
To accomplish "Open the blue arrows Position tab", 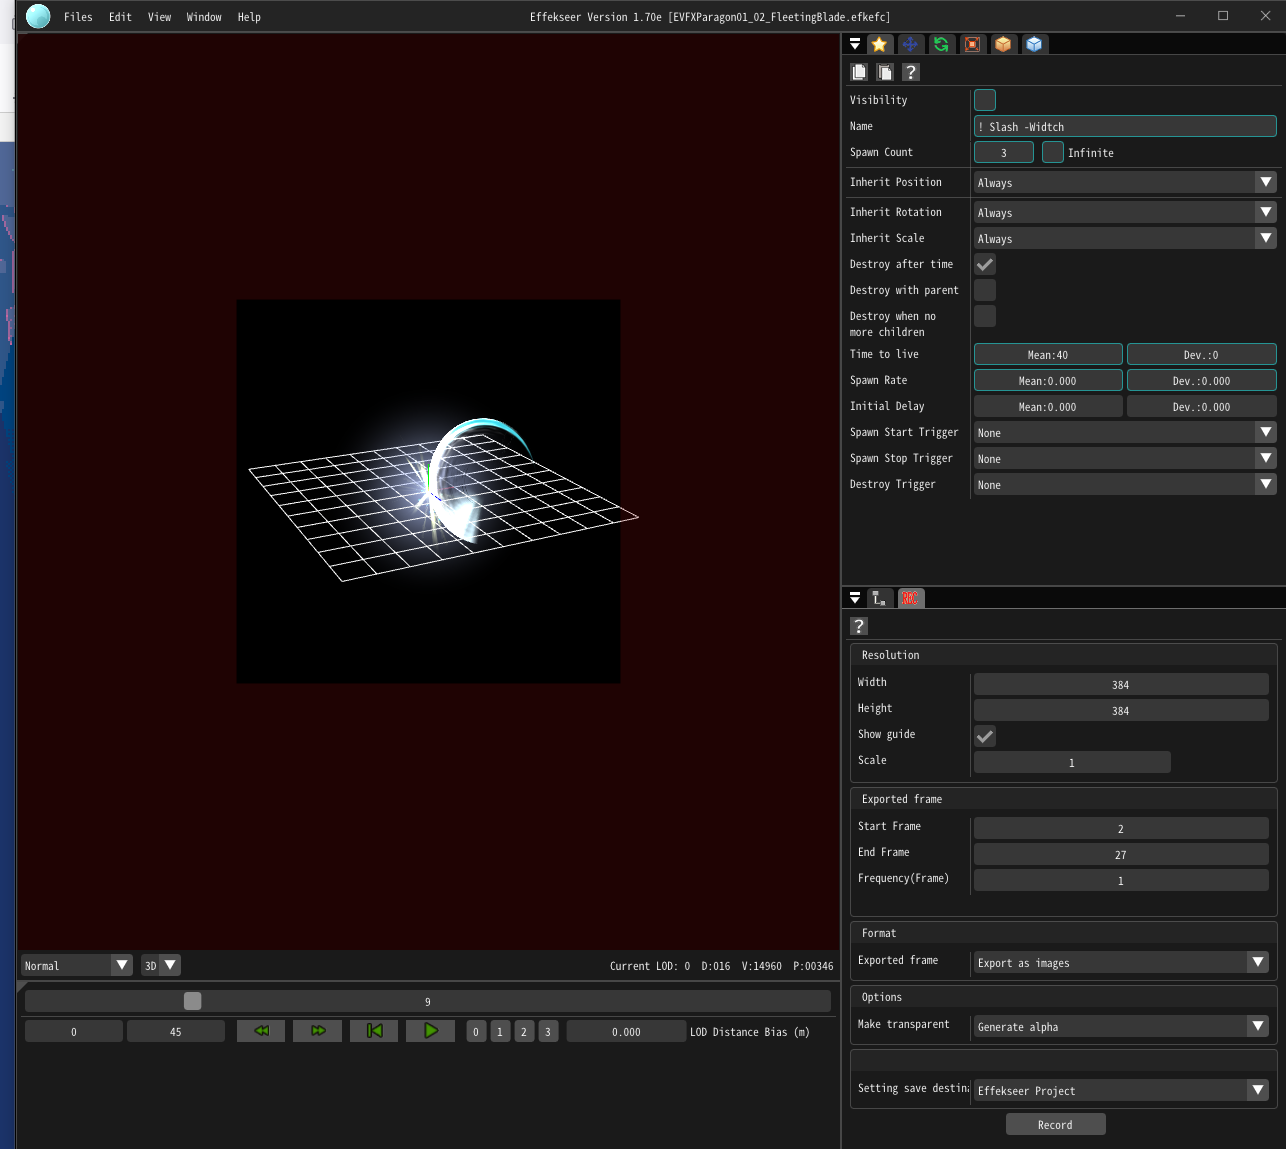I will coord(910,44).
